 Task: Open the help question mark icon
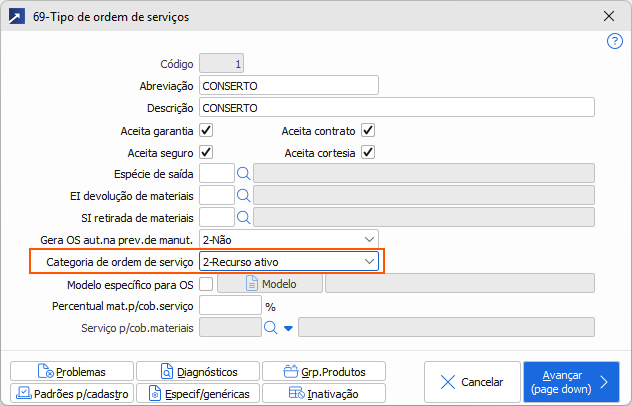(614, 41)
